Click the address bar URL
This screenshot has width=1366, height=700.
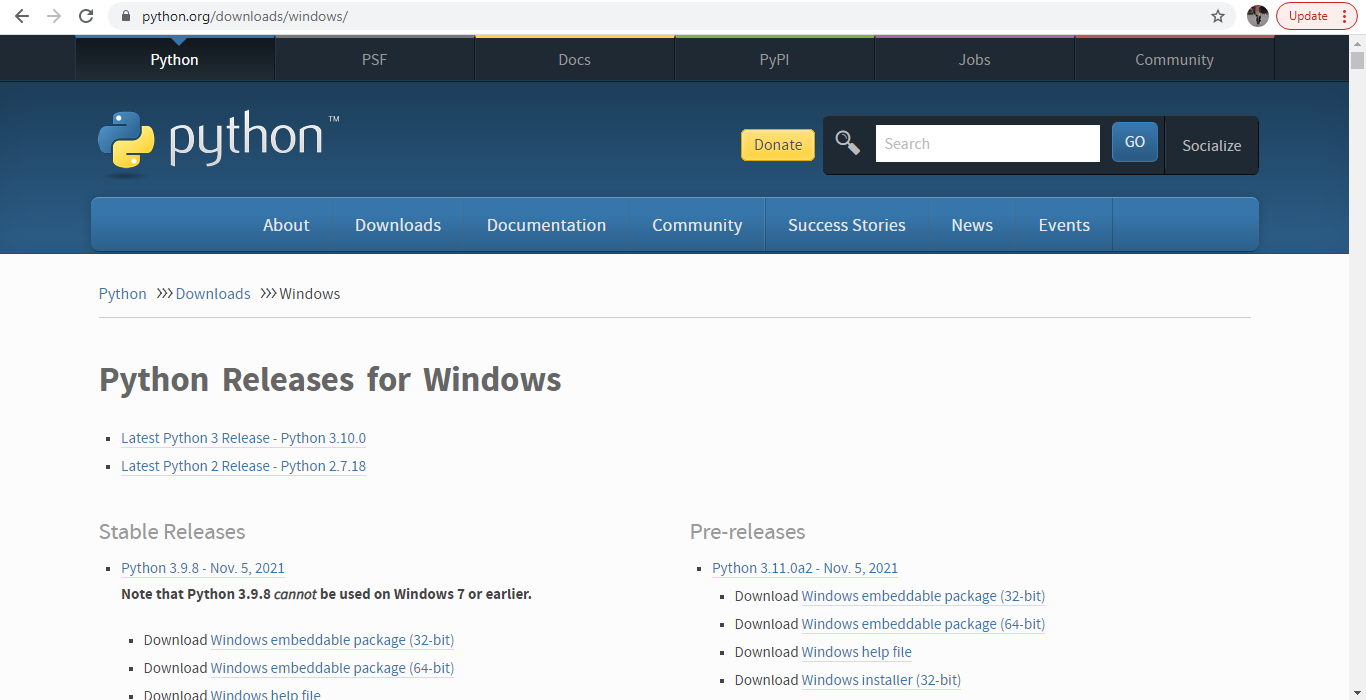pos(245,17)
